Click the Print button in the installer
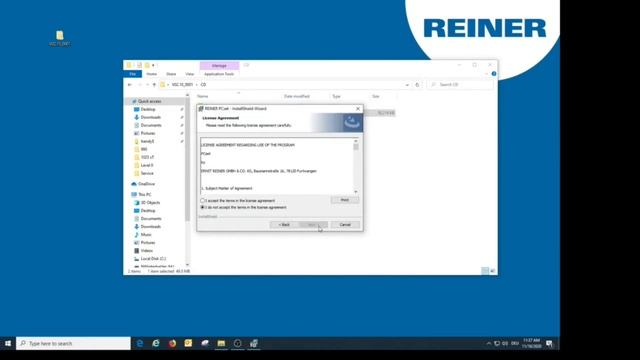The width and height of the screenshot is (640, 360). click(x=344, y=200)
